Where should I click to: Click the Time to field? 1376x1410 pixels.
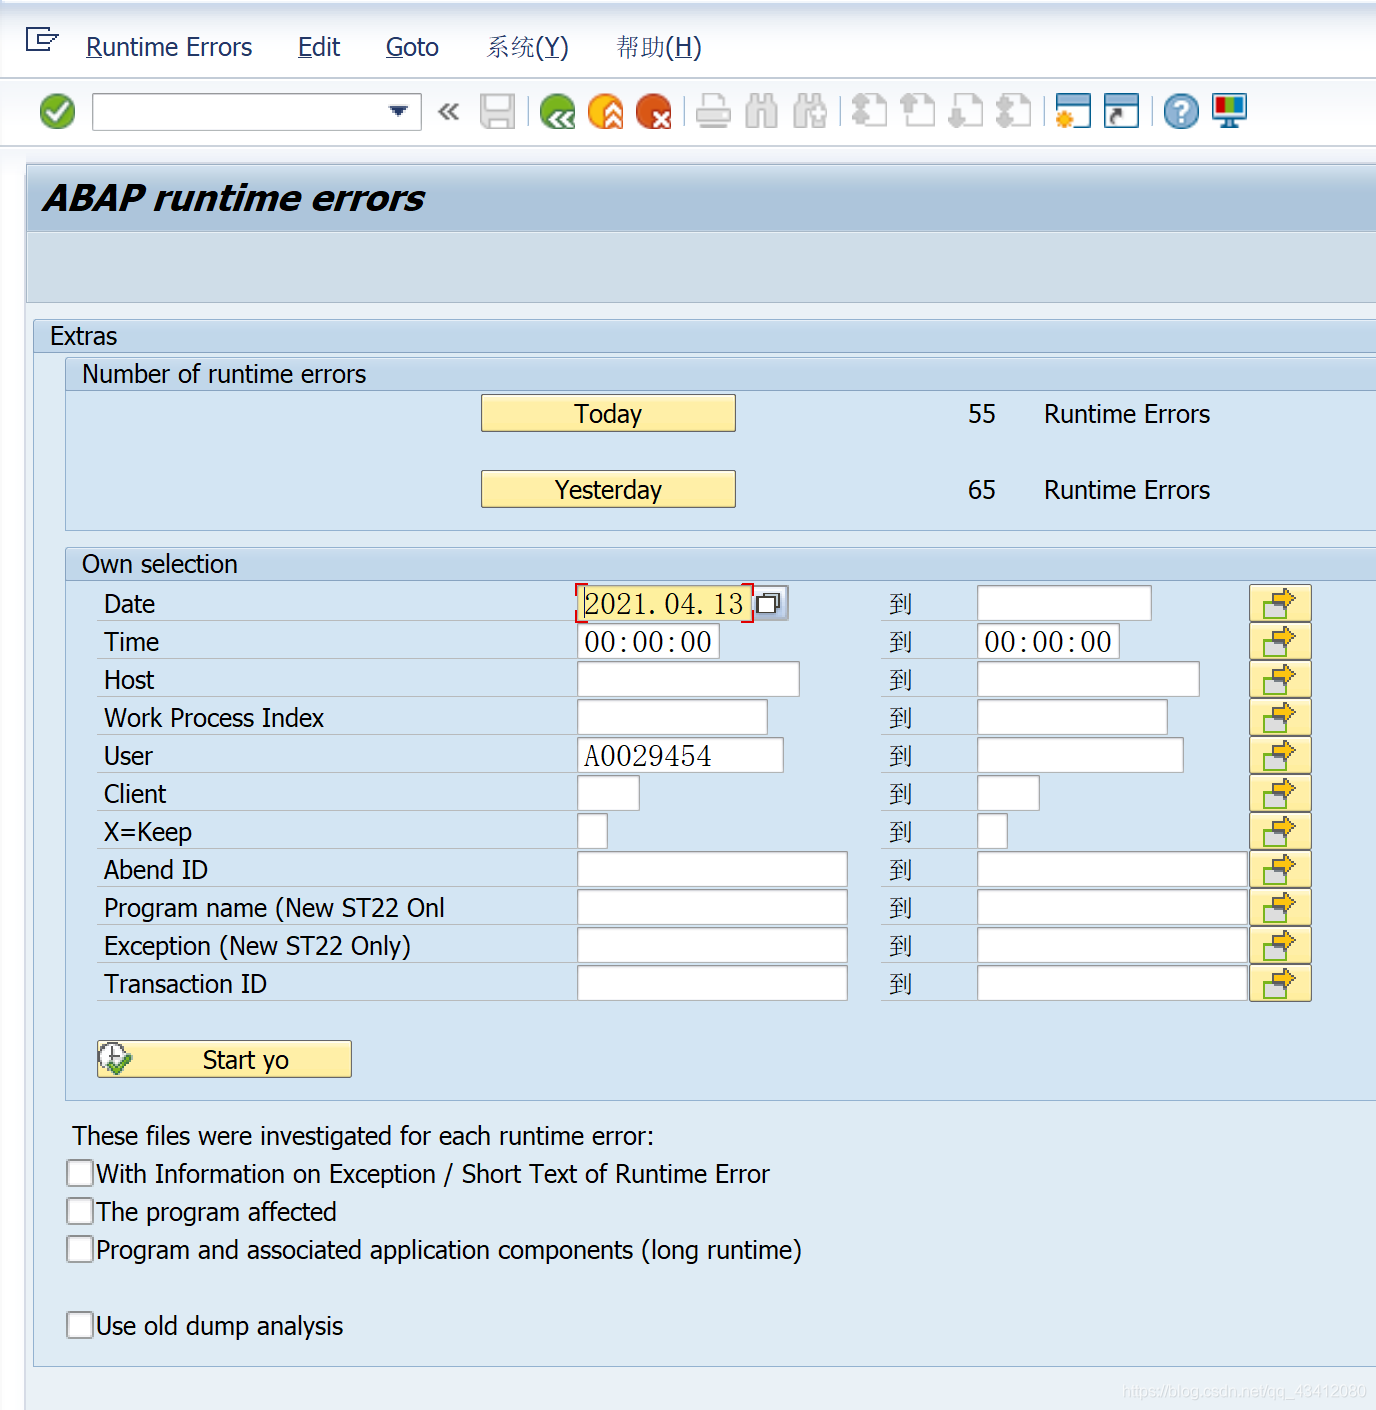coord(1048,641)
